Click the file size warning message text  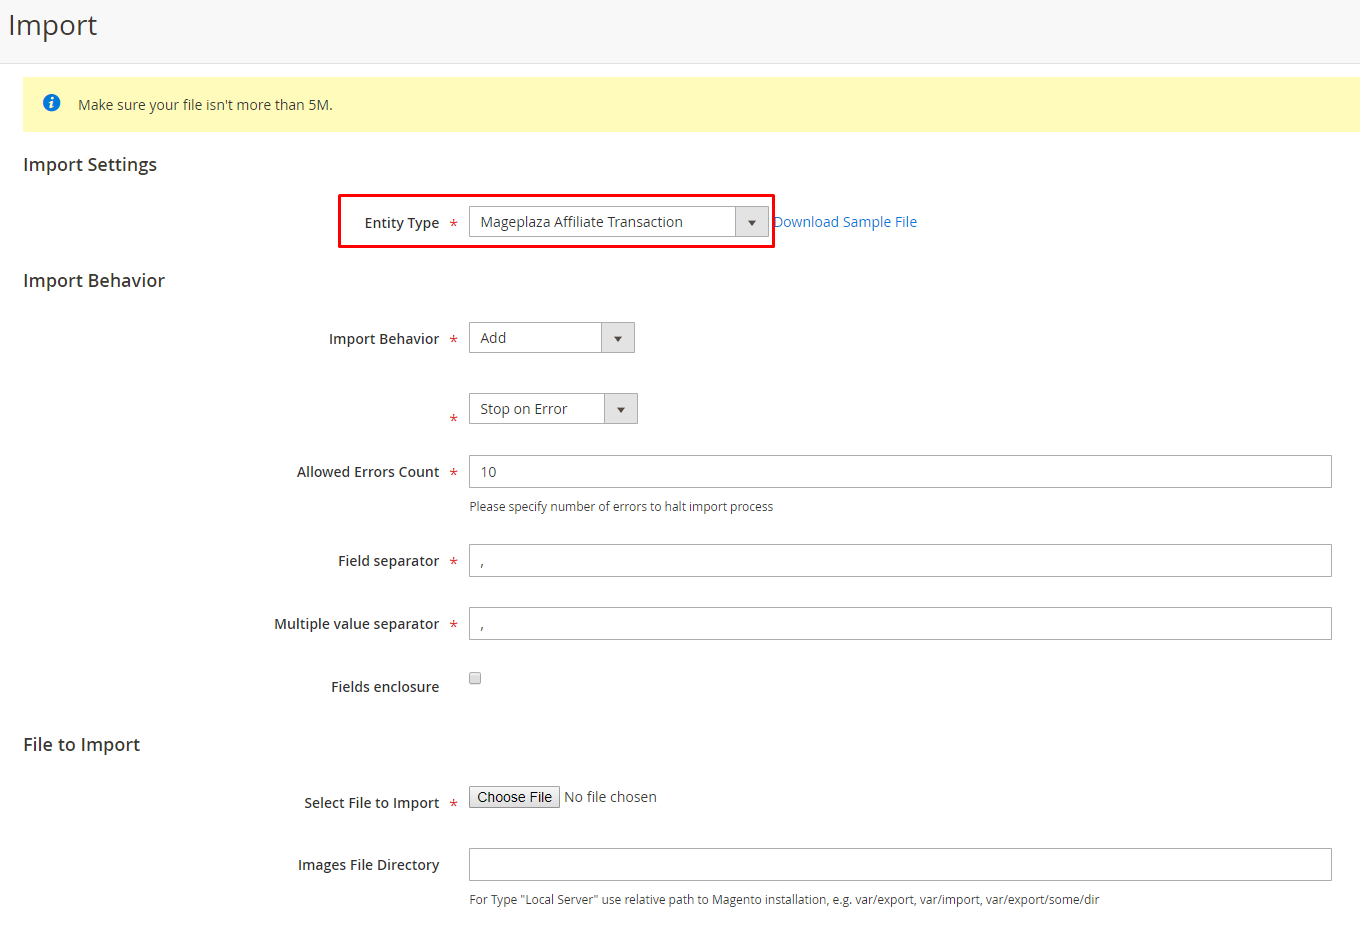tap(205, 105)
